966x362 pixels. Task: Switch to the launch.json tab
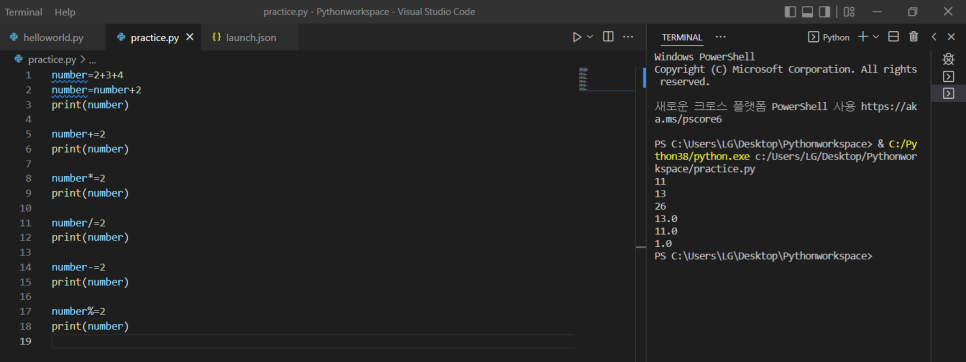pyautogui.click(x=250, y=38)
